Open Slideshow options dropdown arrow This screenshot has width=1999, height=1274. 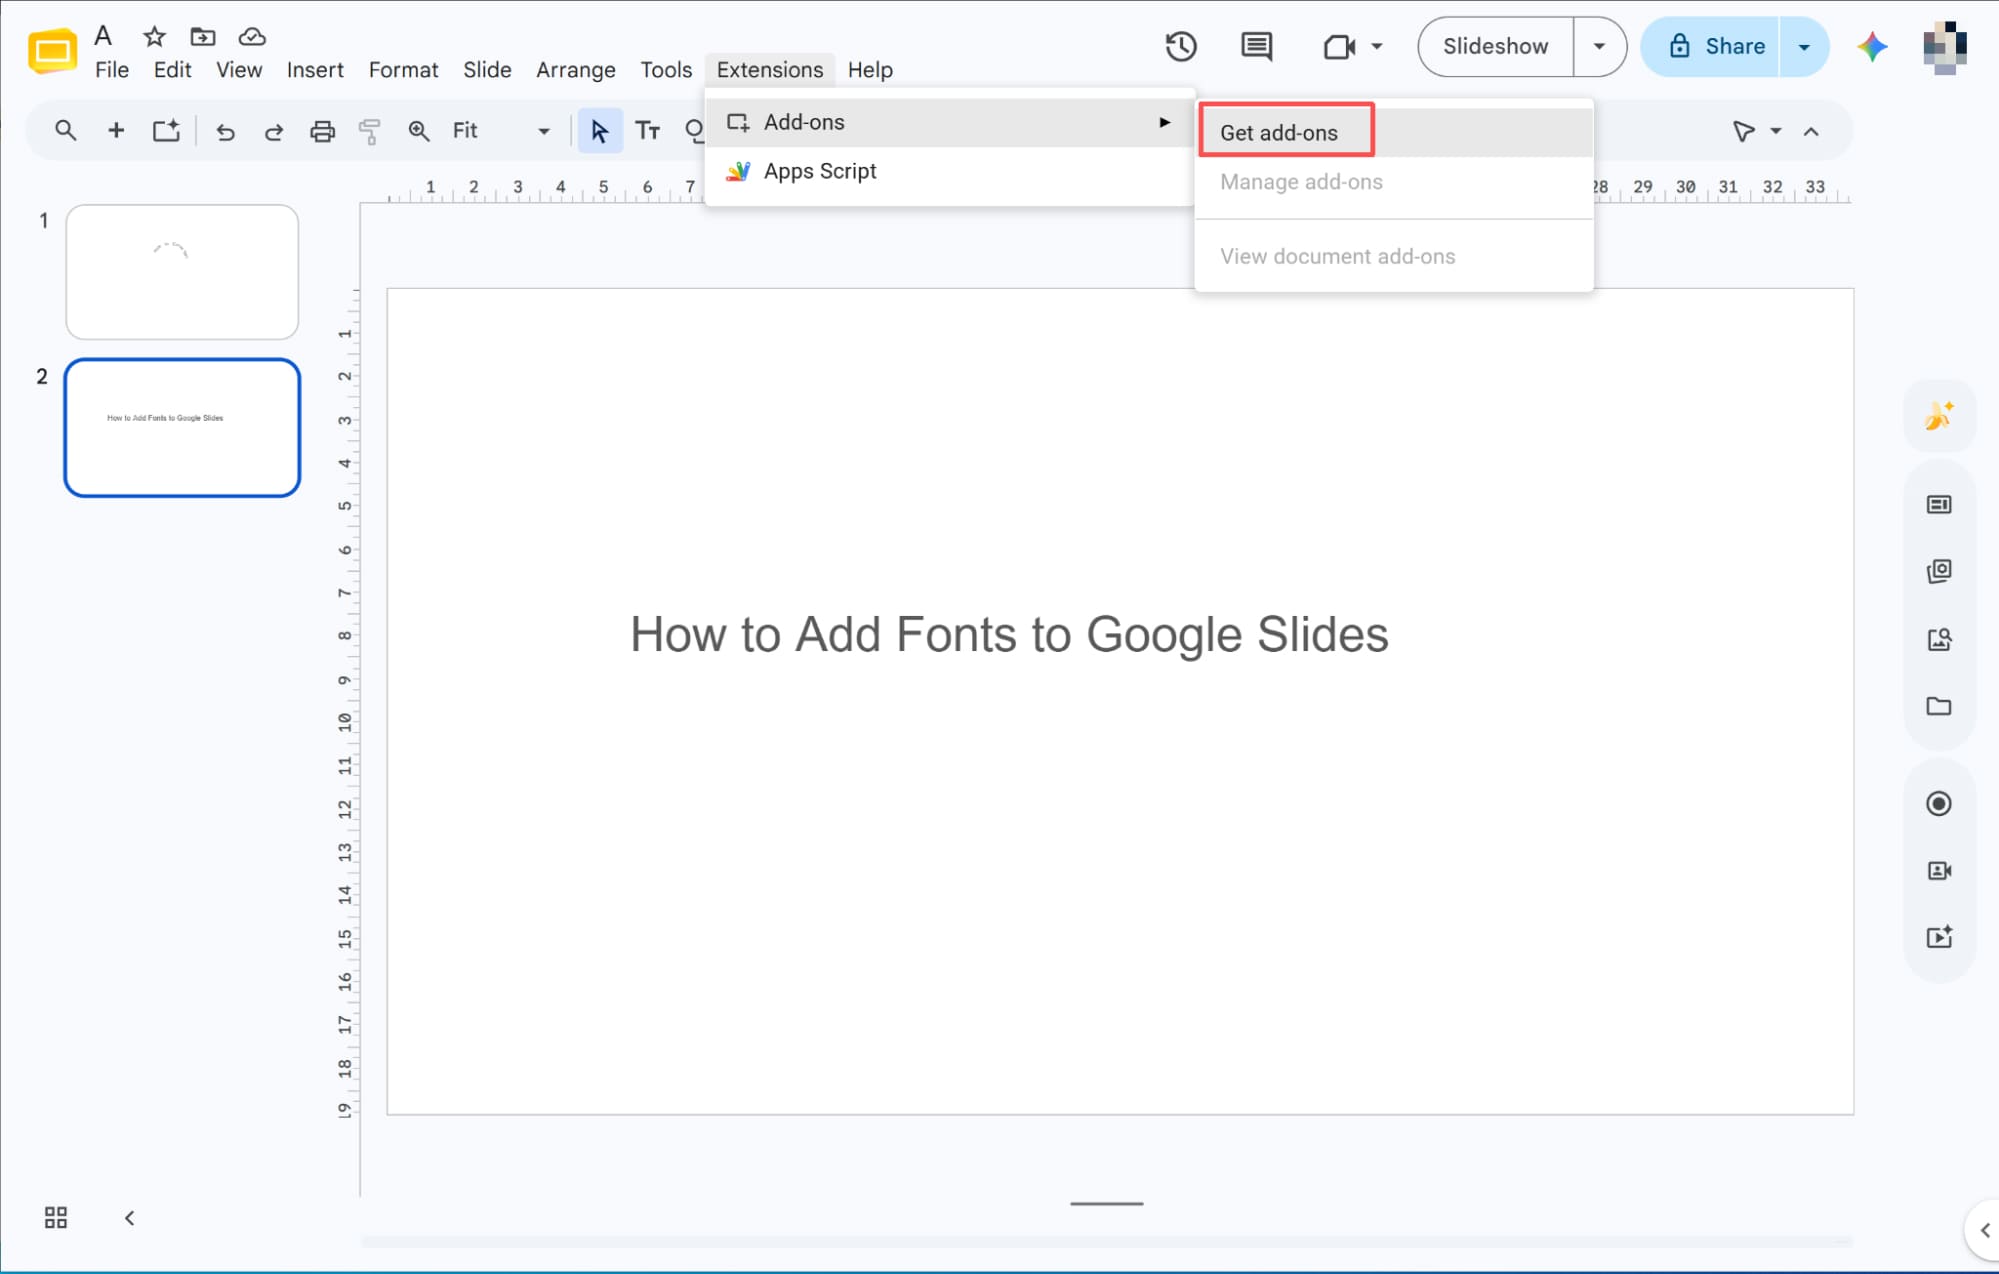(x=1599, y=46)
